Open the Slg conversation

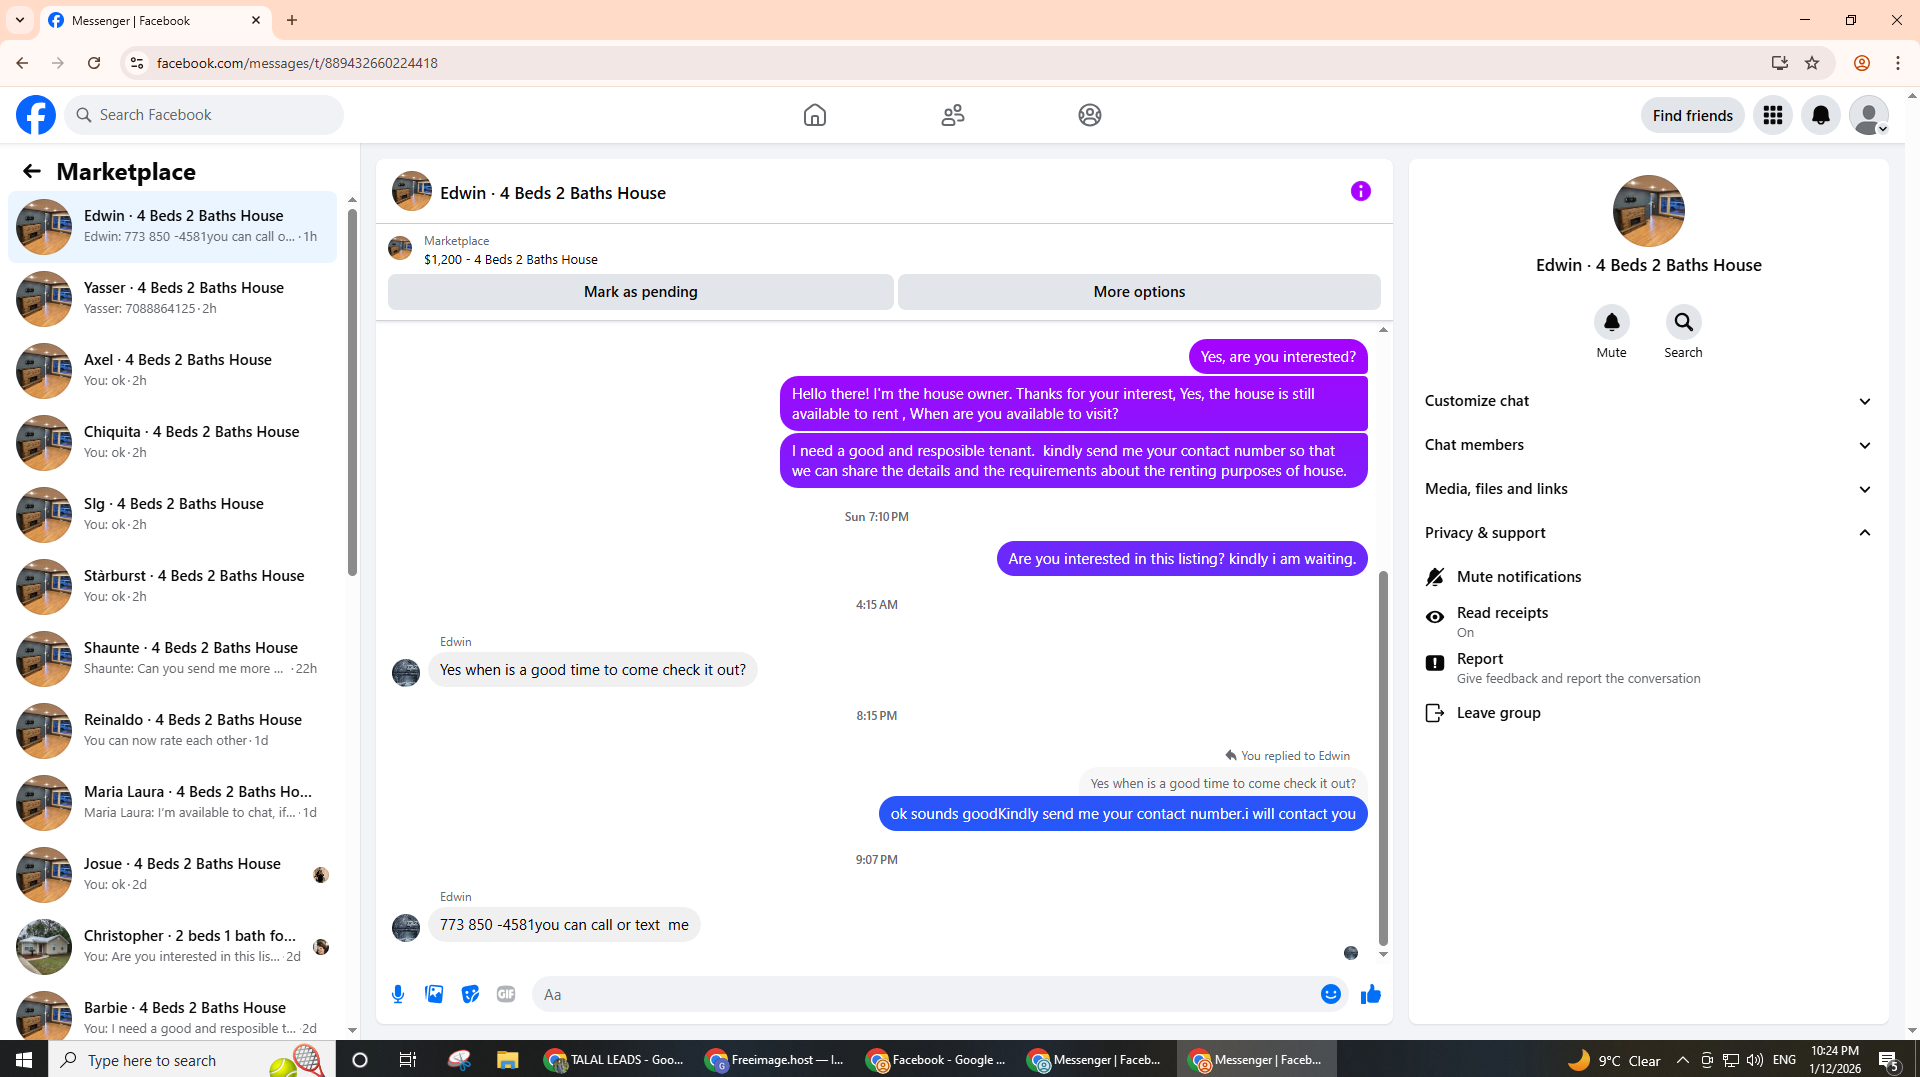click(x=173, y=514)
